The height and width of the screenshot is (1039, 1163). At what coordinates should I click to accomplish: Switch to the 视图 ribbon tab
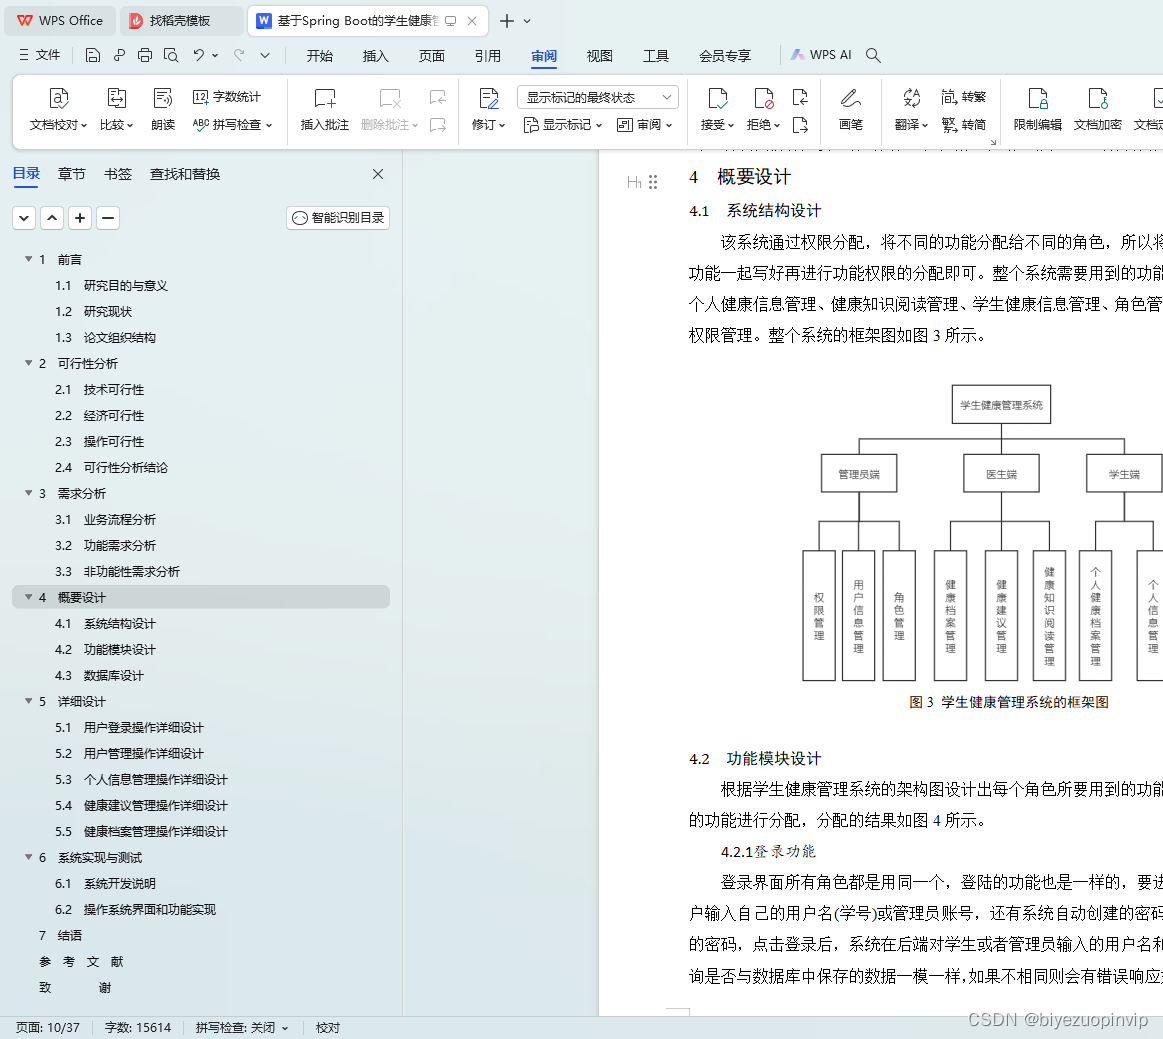pyautogui.click(x=599, y=56)
